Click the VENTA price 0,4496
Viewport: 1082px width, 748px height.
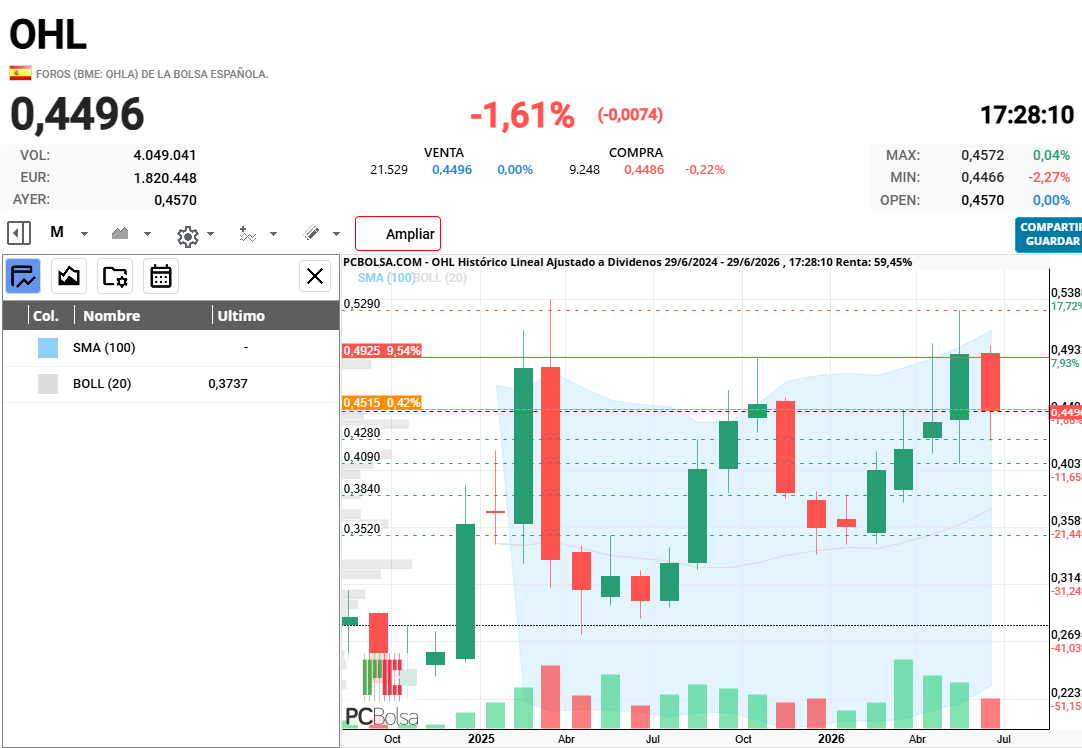452,170
